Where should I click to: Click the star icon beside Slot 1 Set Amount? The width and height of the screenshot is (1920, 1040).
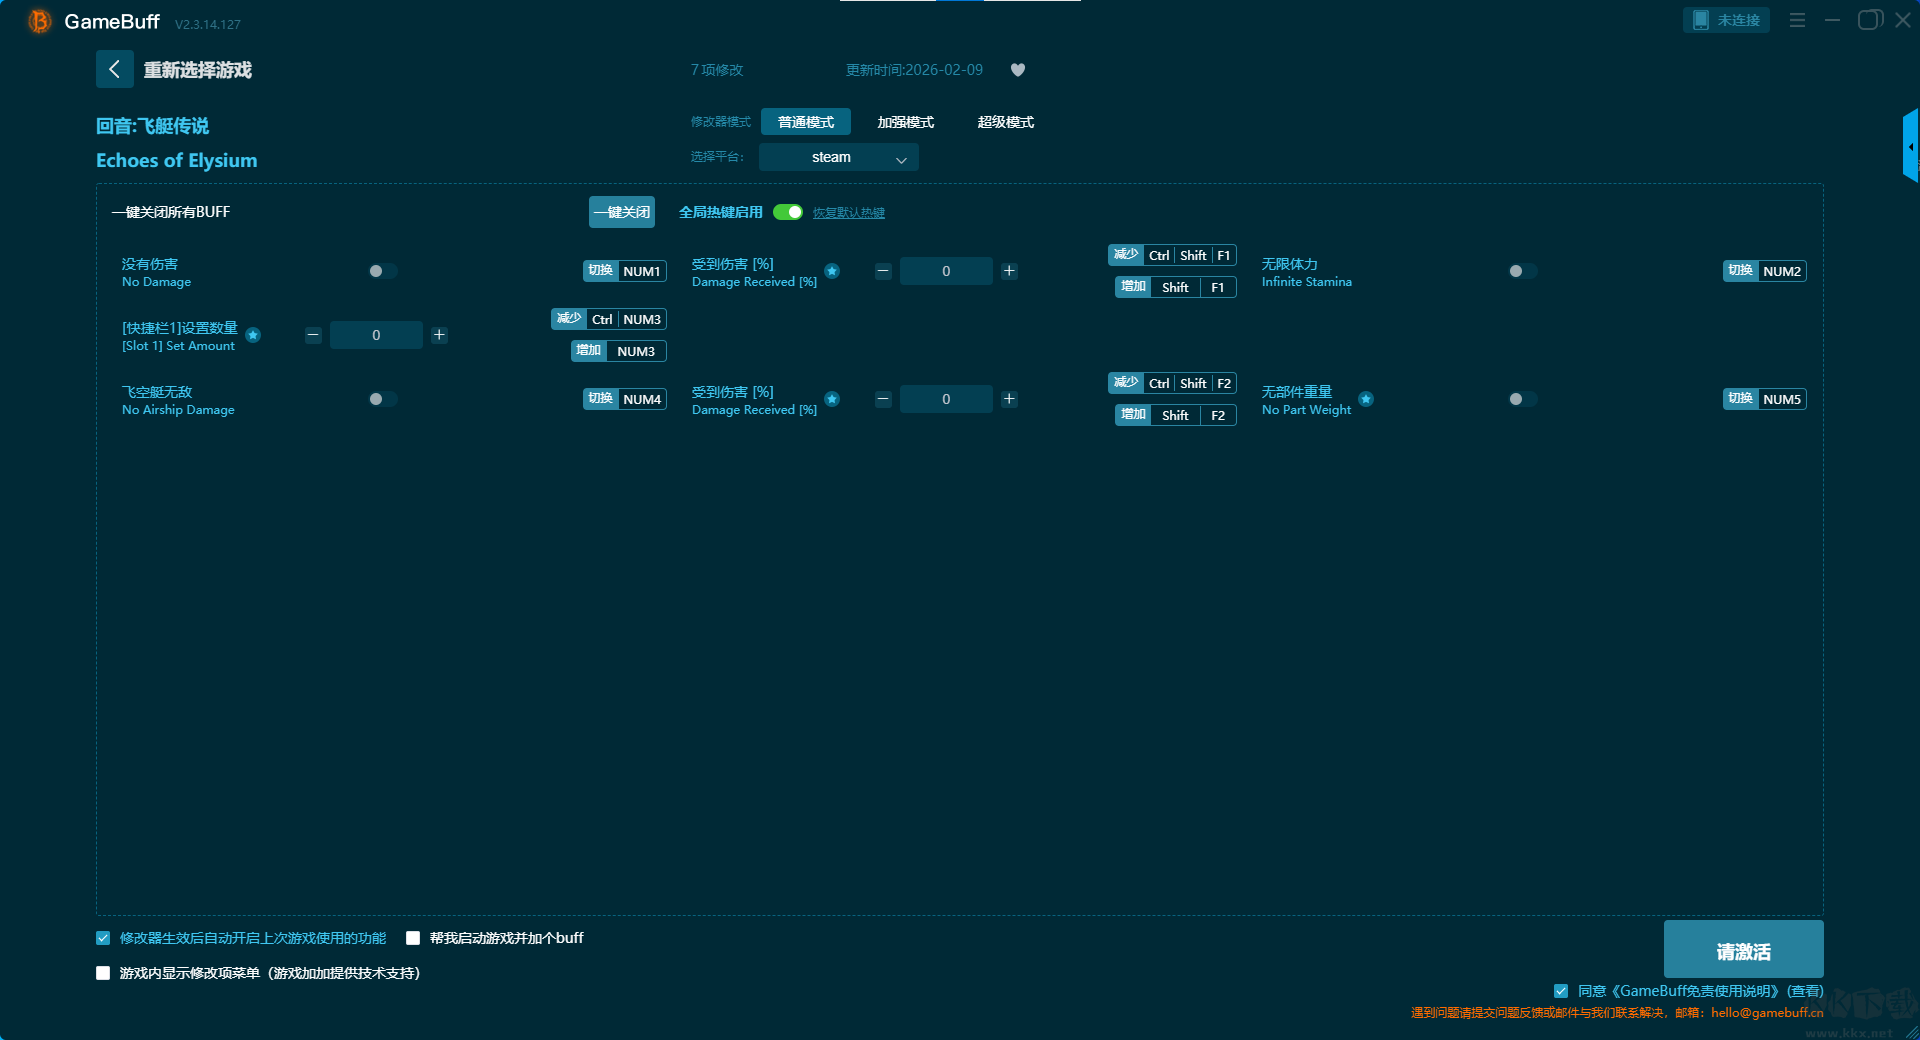[254, 335]
